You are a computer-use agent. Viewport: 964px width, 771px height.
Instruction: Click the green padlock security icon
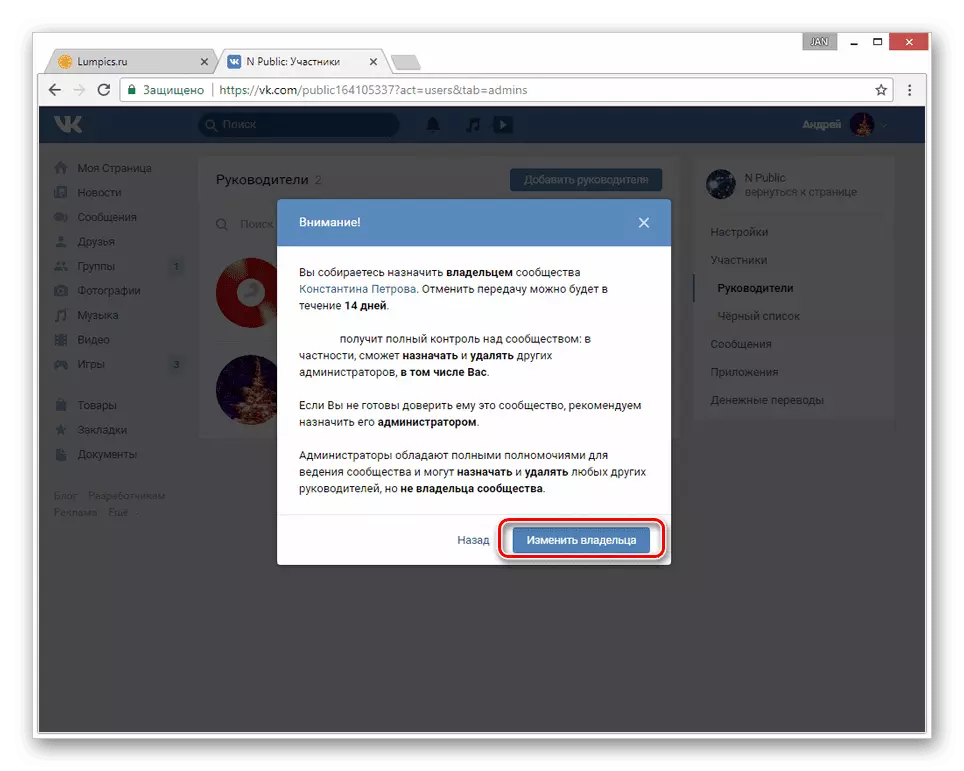132,90
